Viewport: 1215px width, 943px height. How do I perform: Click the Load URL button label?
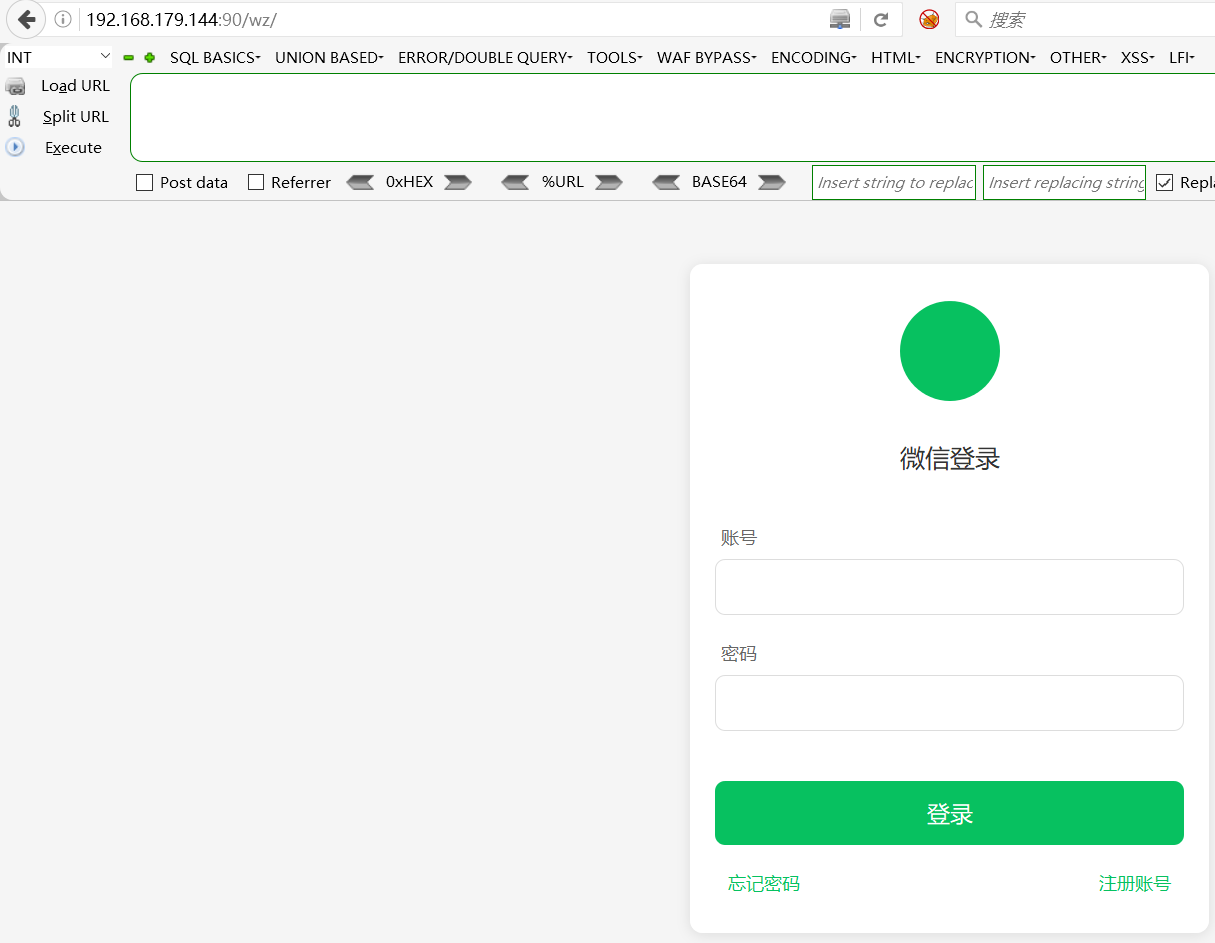pyautogui.click(x=75, y=86)
